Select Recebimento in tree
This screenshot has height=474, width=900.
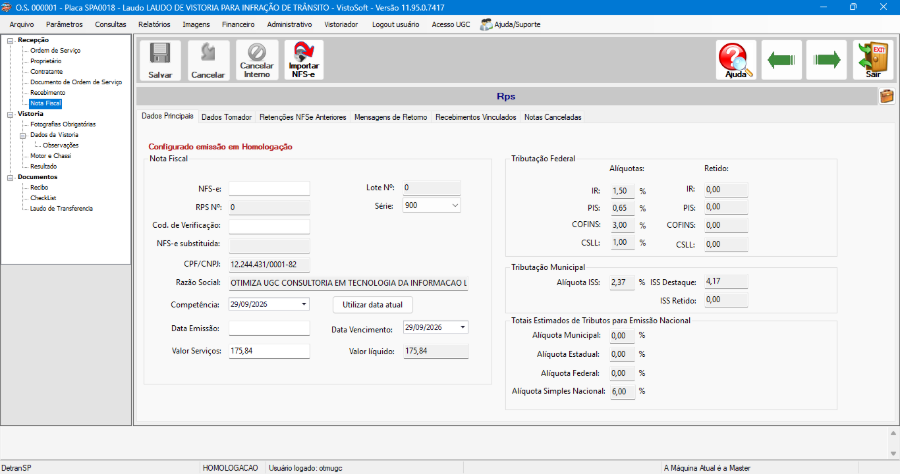[48, 92]
